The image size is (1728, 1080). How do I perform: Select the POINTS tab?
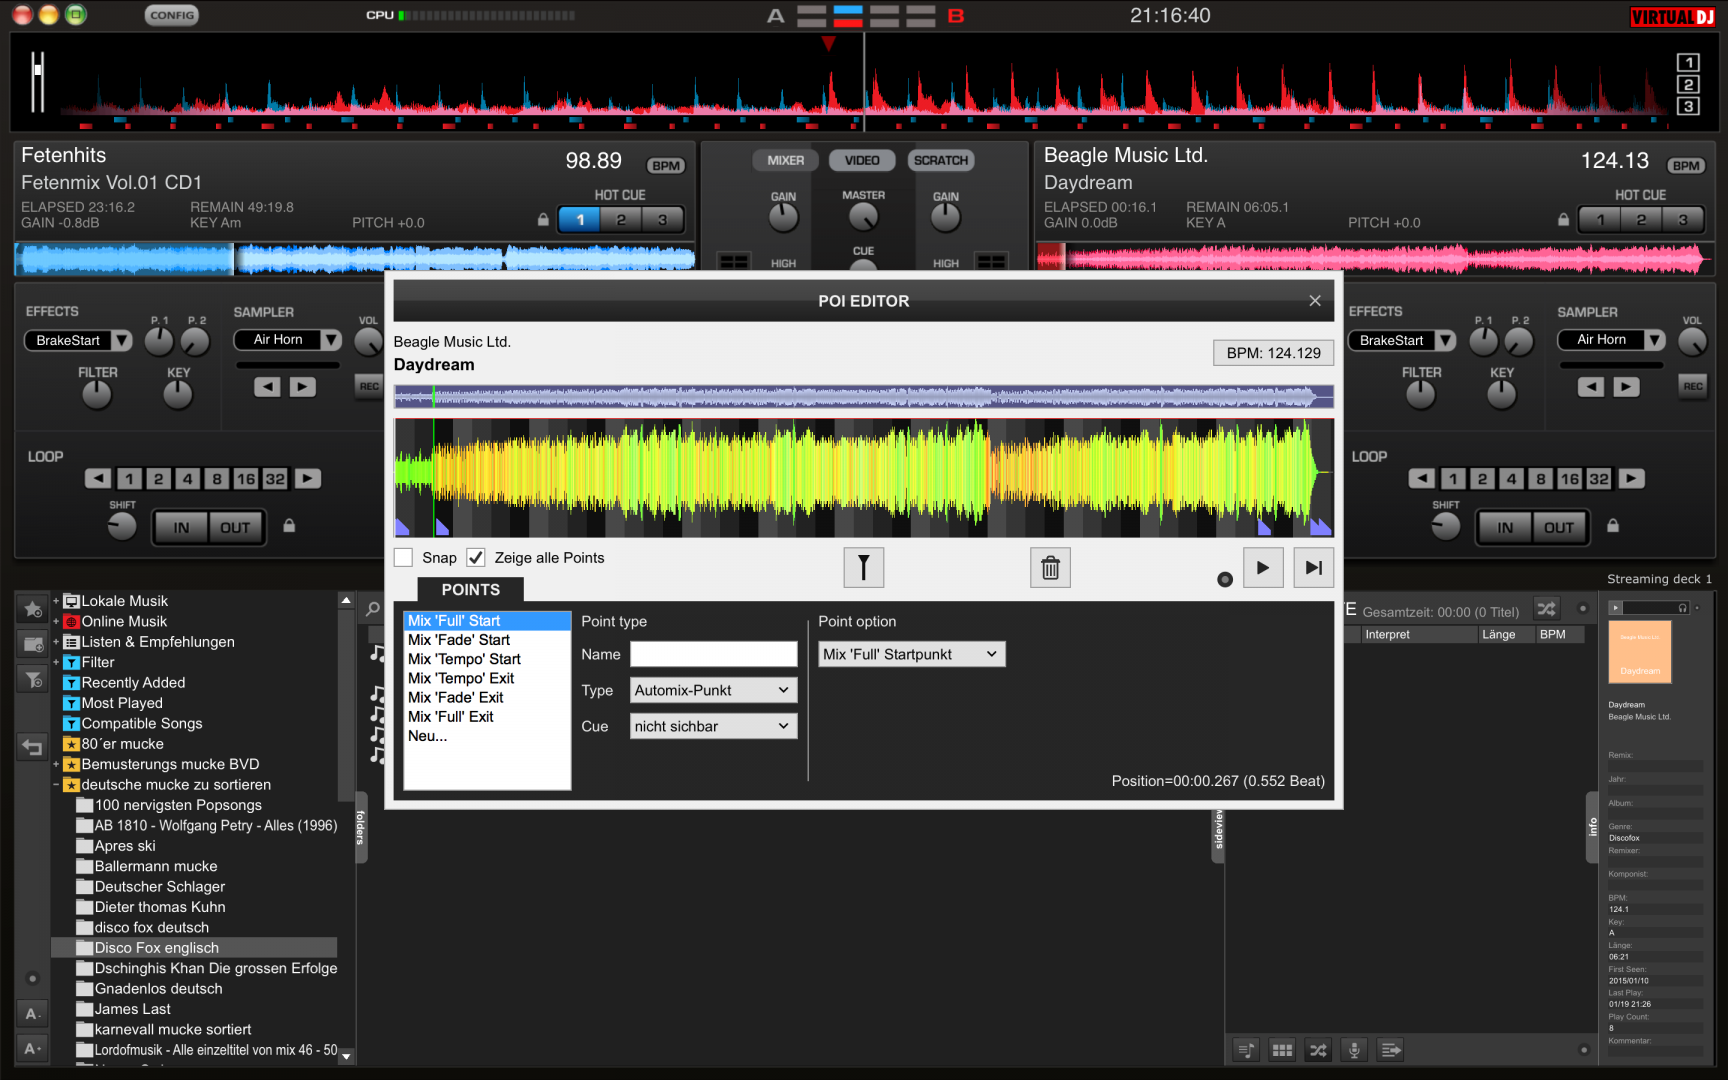[470, 590]
